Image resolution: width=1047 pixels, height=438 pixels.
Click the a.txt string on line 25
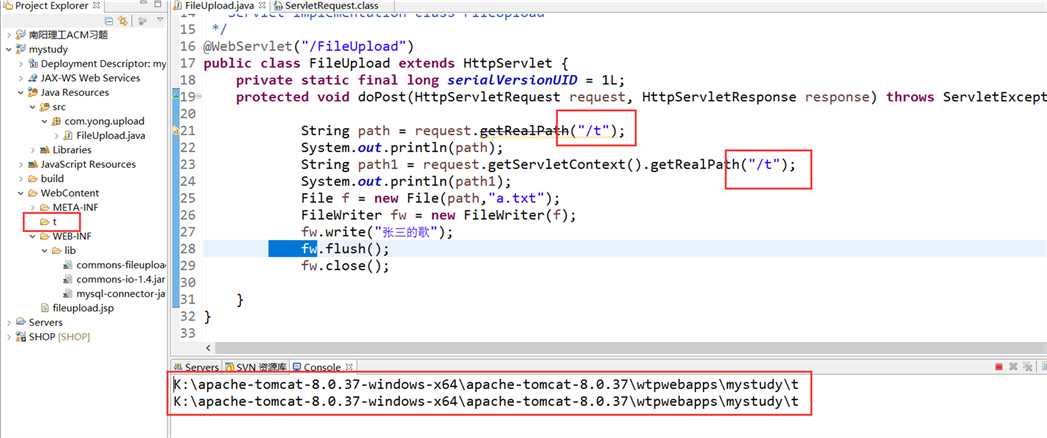coord(519,198)
